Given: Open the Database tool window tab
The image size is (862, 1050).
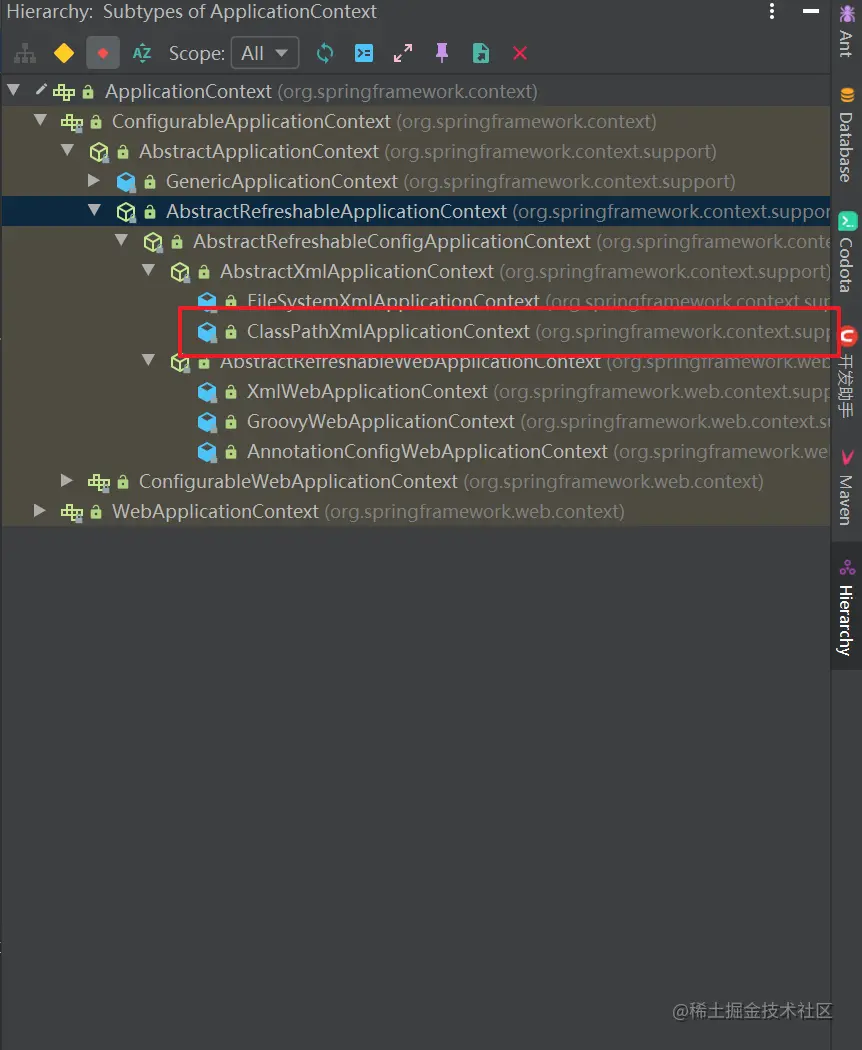Looking at the screenshot, I should click(846, 135).
